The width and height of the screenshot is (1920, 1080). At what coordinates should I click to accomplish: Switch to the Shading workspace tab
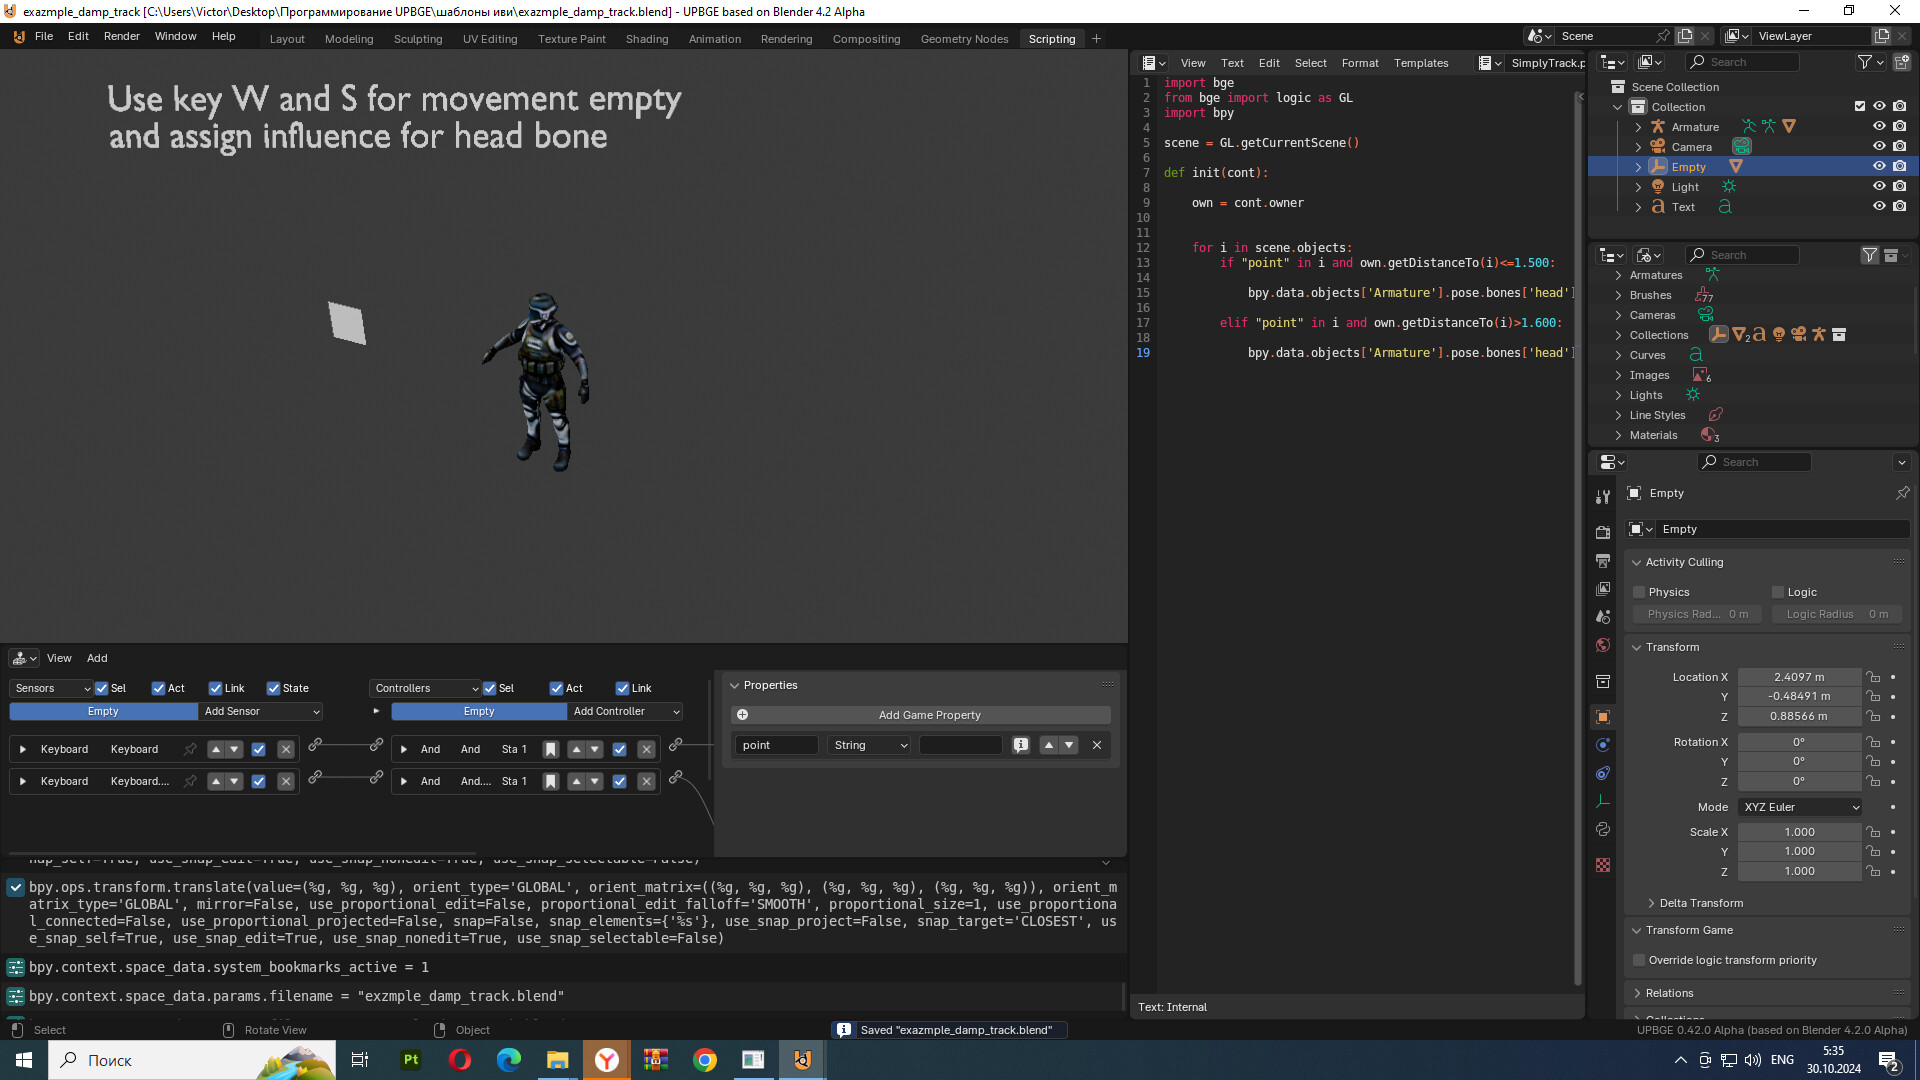[x=647, y=39]
